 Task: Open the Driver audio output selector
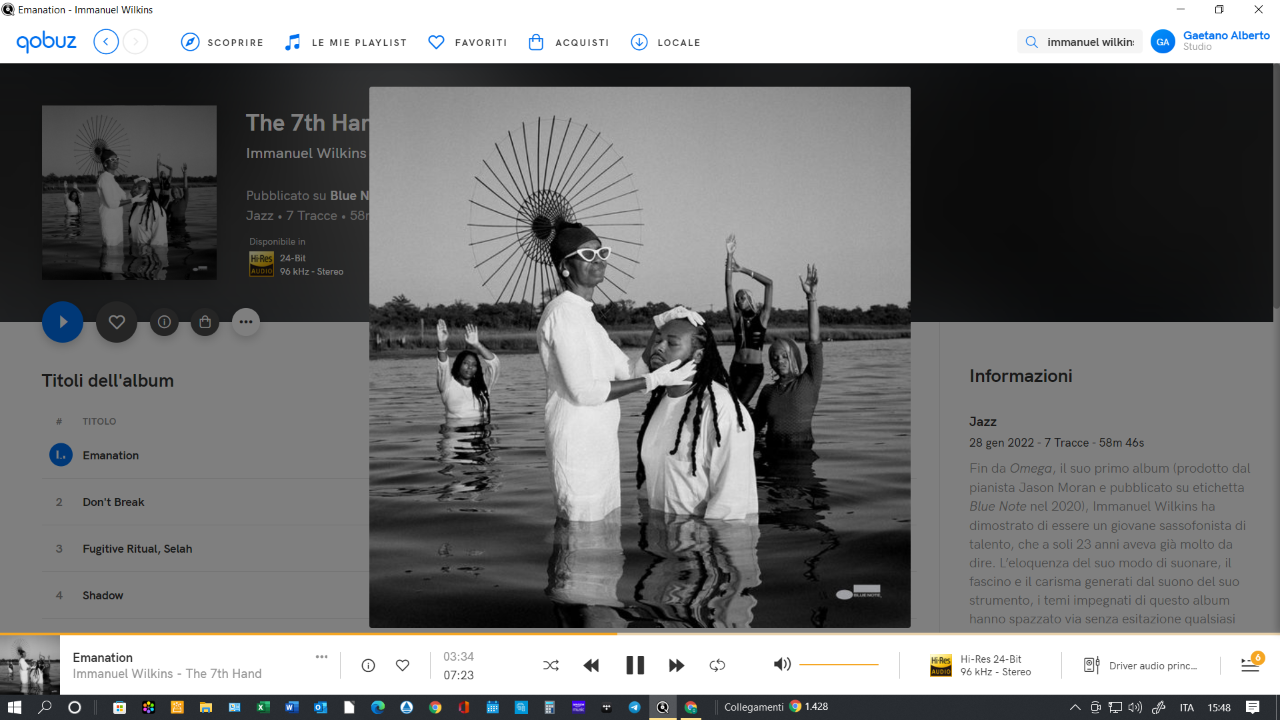pos(1140,665)
